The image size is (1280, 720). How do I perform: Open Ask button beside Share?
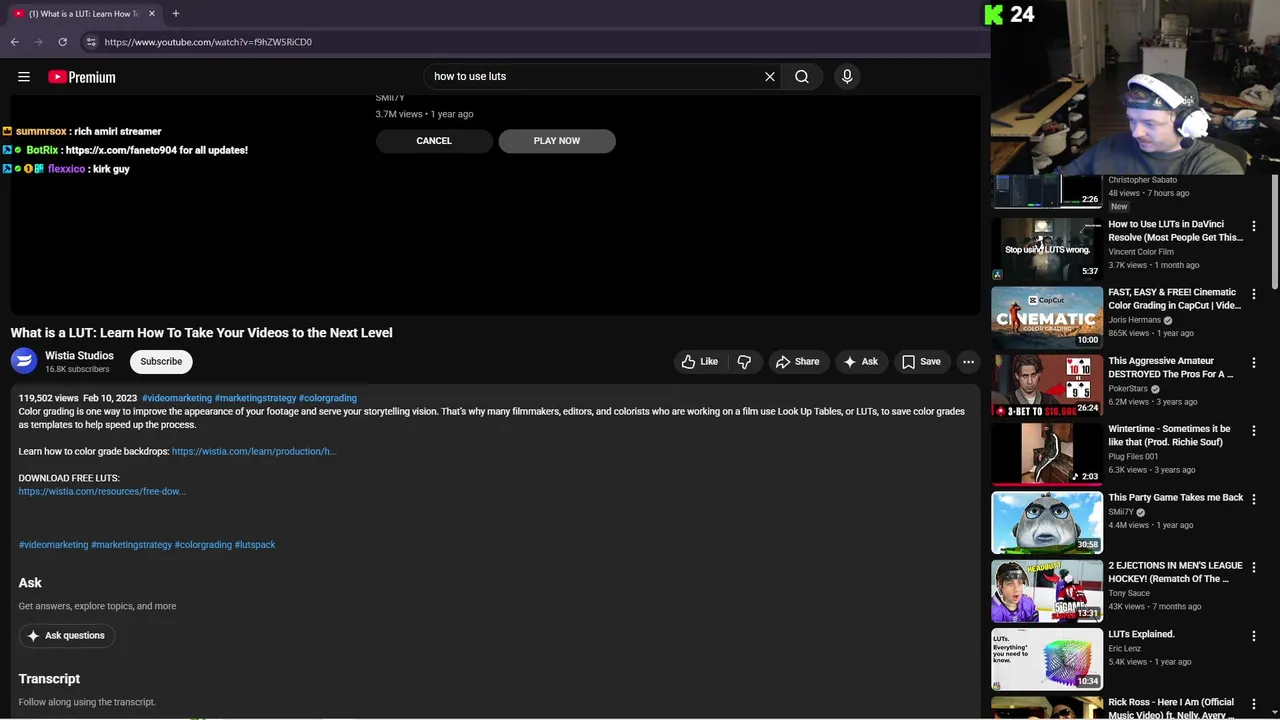point(860,362)
